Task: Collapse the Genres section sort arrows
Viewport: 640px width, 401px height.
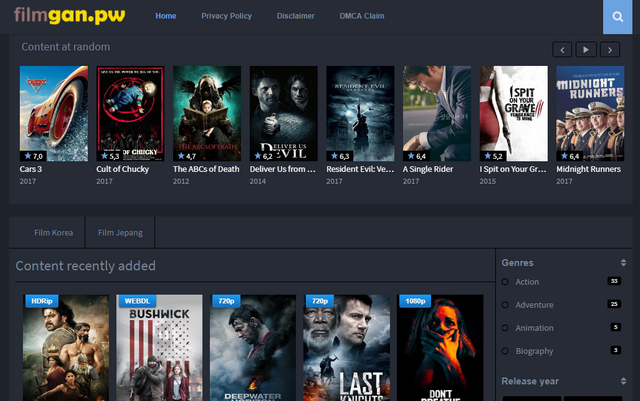Action: (x=623, y=263)
